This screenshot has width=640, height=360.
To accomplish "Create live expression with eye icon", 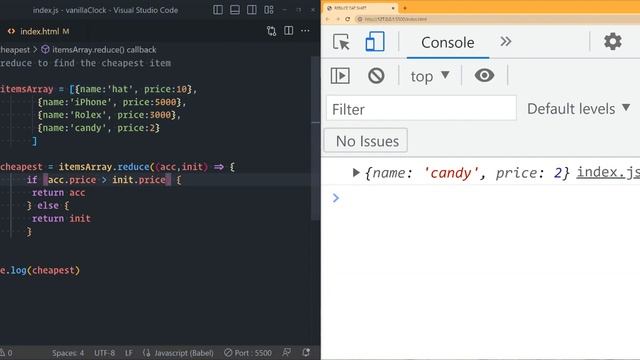I will [484, 76].
